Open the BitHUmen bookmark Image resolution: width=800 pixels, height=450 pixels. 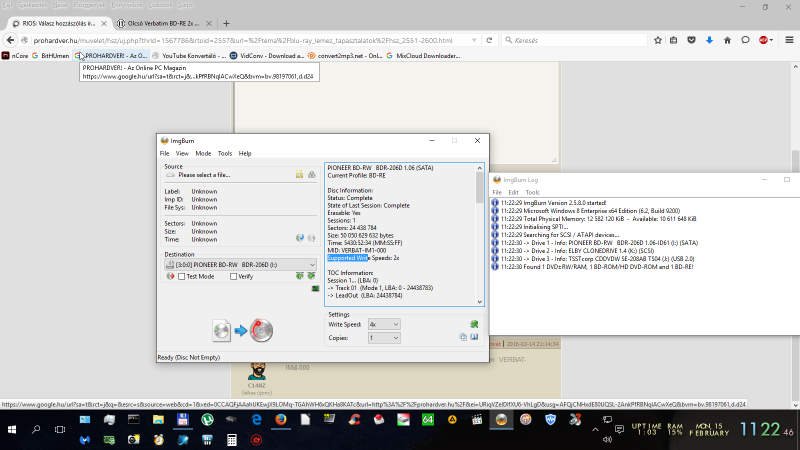click(x=51, y=56)
